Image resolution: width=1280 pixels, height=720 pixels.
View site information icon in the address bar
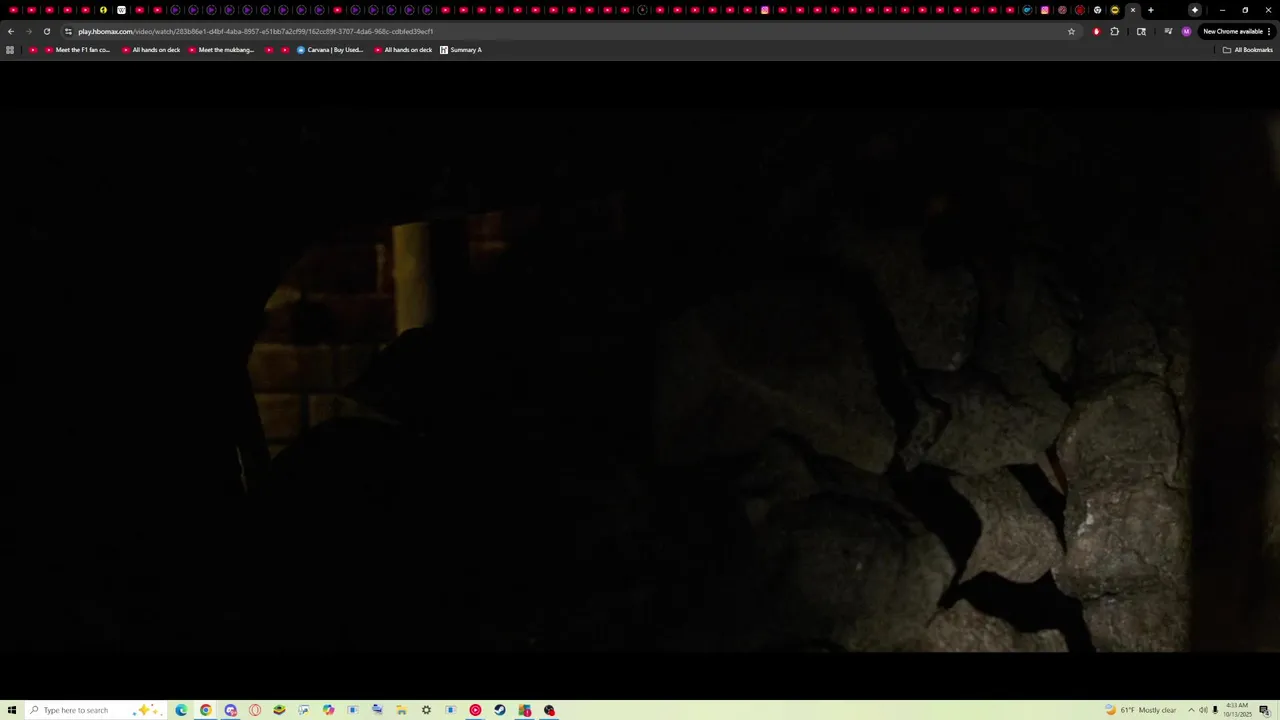tap(68, 31)
